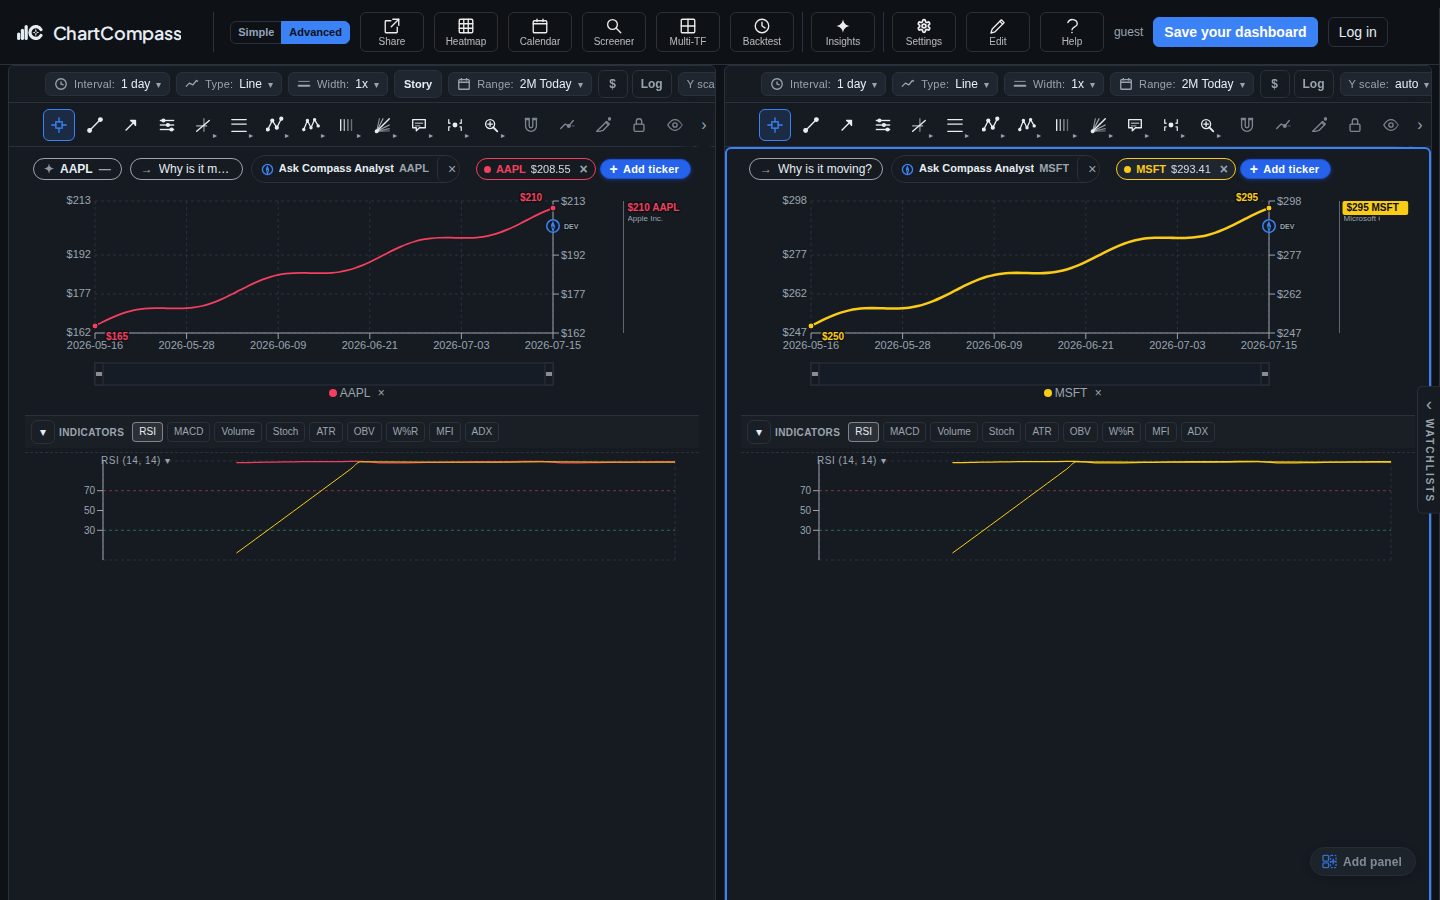Screen dimensions: 1440x900
Task: Launch the Screener
Action: (x=614, y=32)
